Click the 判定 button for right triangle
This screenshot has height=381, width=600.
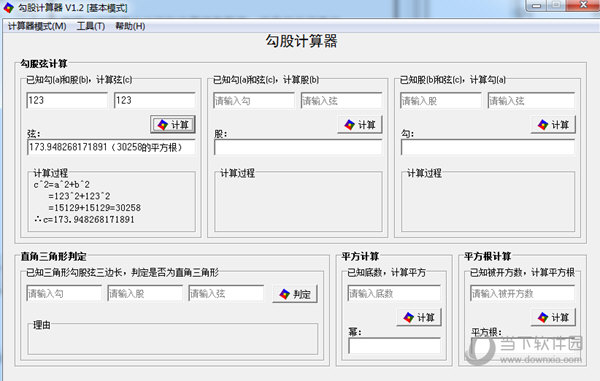295,294
